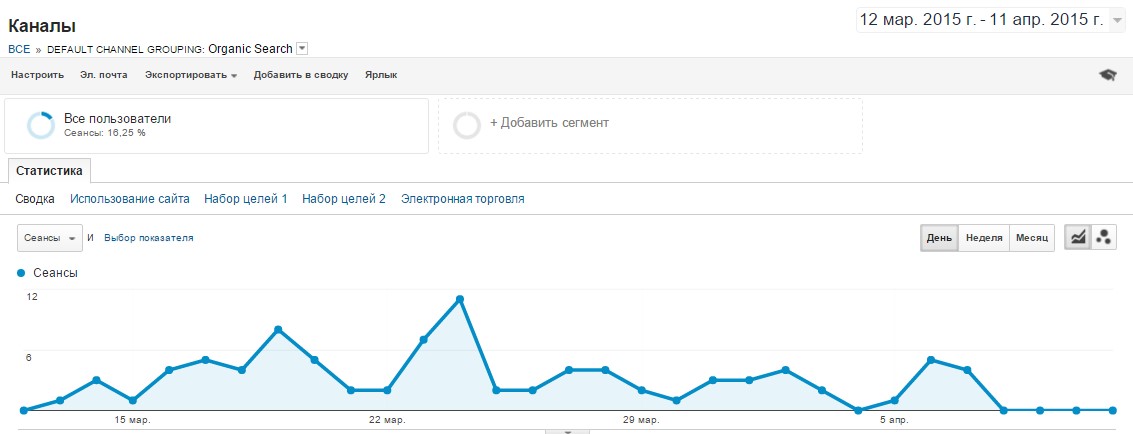The height and width of the screenshot is (434, 1133).
Task: Click Выбор показателя link
Action: tap(148, 238)
